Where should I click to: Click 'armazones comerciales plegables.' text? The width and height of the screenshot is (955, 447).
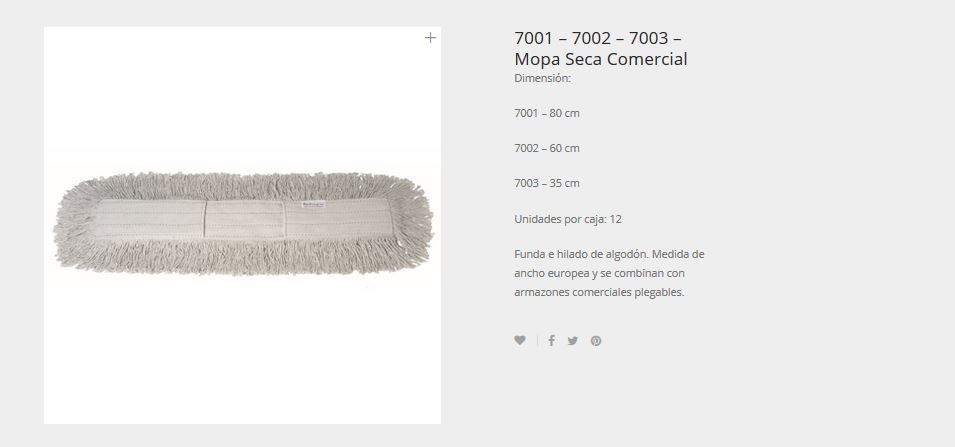point(599,292)
